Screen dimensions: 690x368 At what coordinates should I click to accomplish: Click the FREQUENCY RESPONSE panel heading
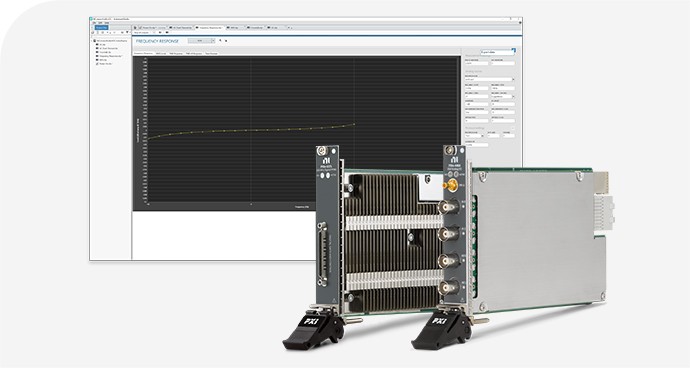(157, 41)
